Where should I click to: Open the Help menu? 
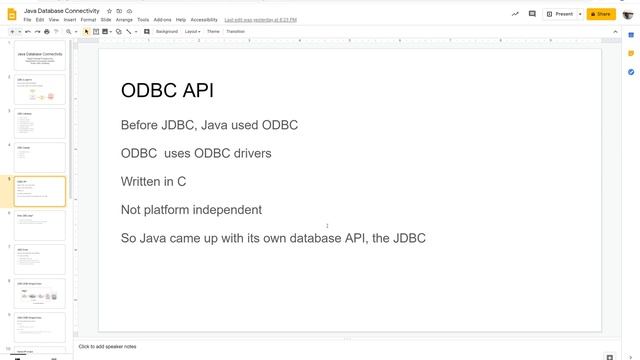181,20
